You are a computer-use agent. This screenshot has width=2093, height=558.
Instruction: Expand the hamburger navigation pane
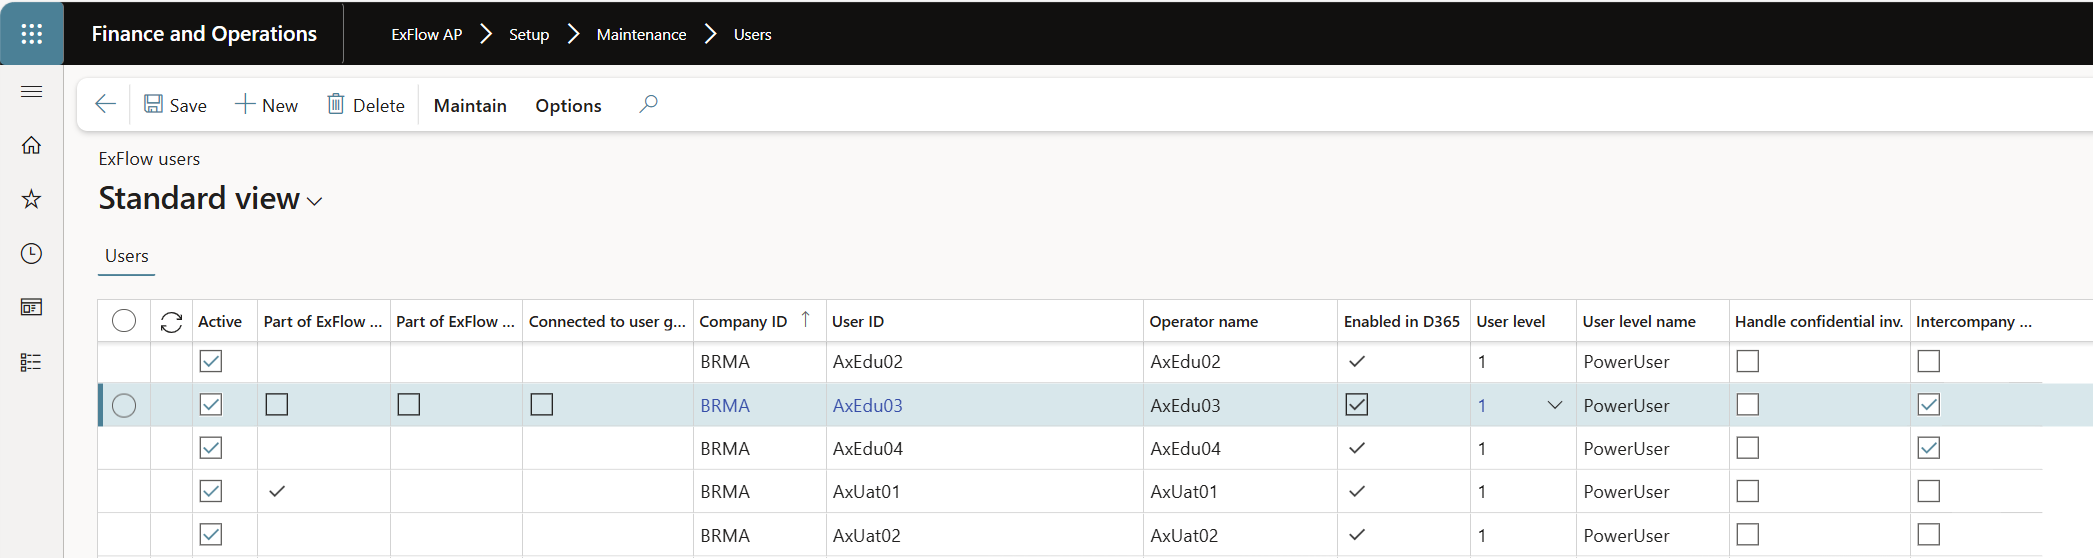click(x=31, y=92)
